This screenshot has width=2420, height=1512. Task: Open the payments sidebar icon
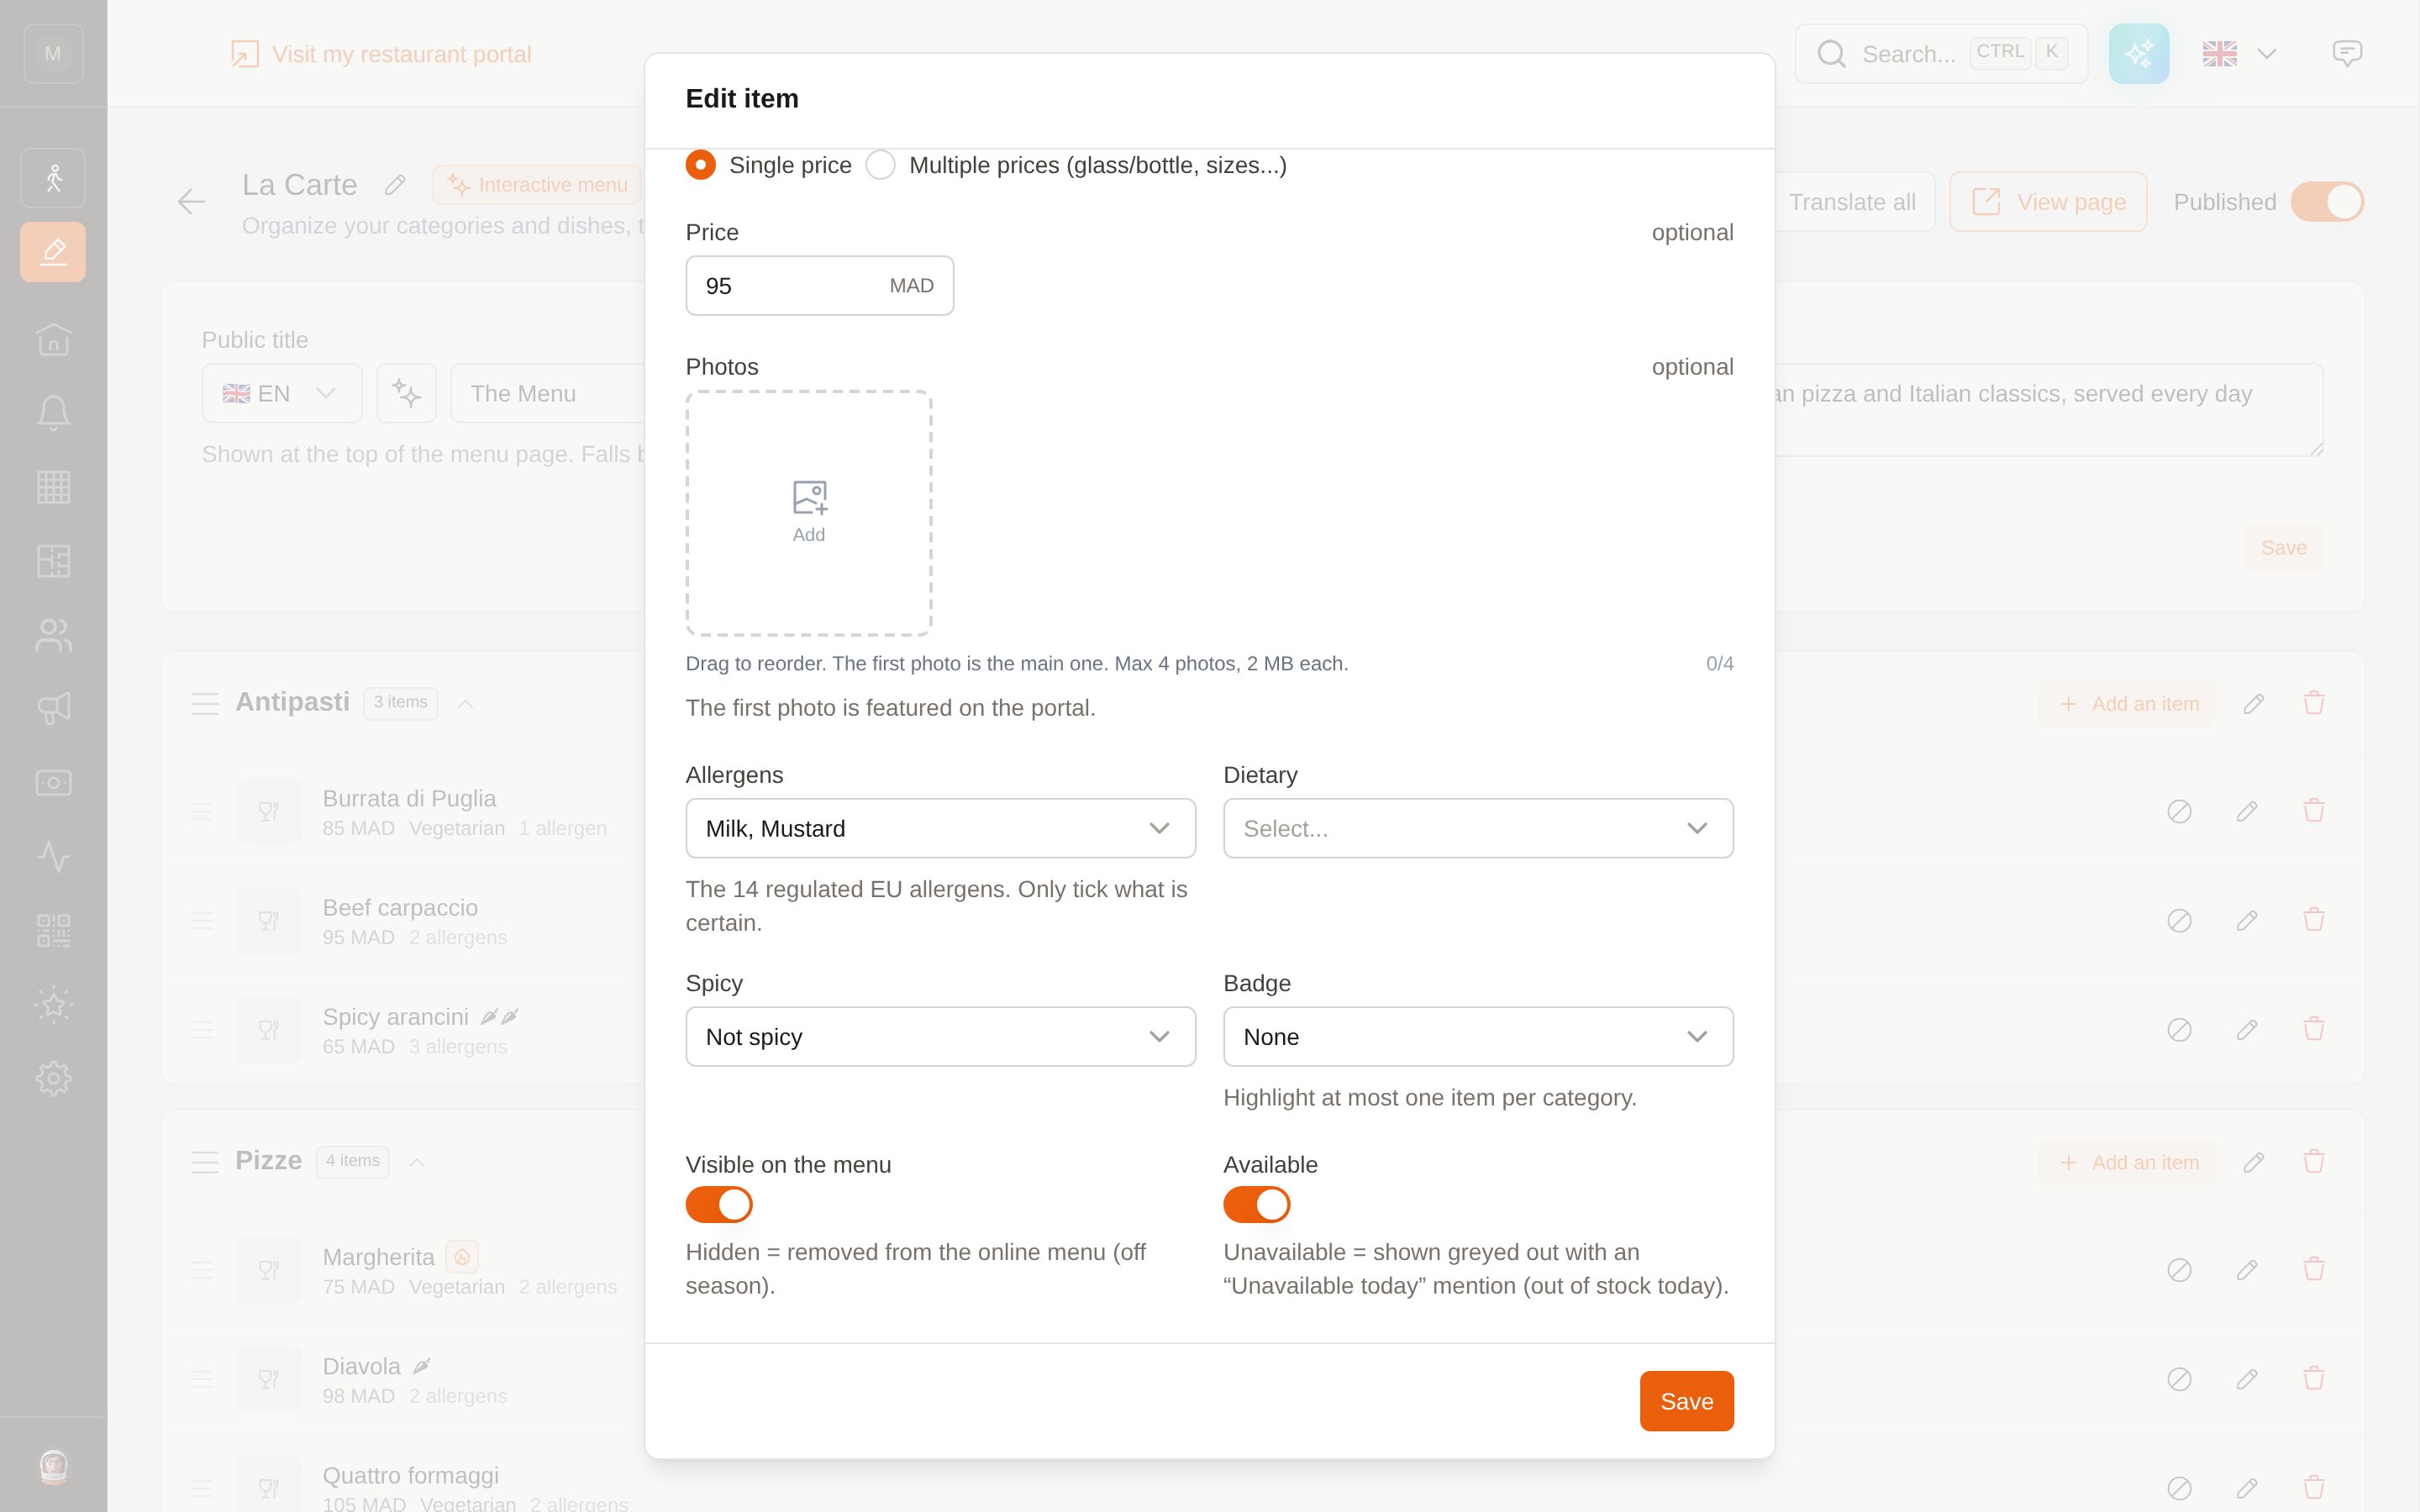tap(53, 783)
